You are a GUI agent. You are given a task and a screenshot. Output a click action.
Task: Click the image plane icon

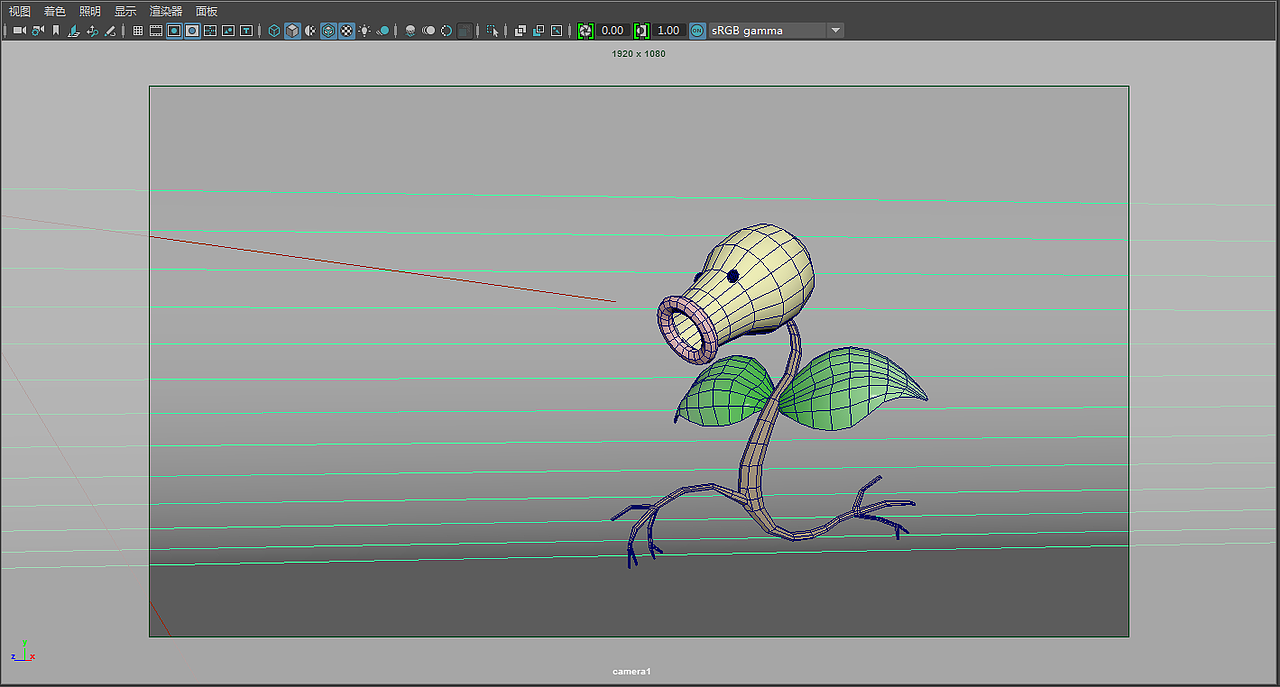(x=73, y=30)
